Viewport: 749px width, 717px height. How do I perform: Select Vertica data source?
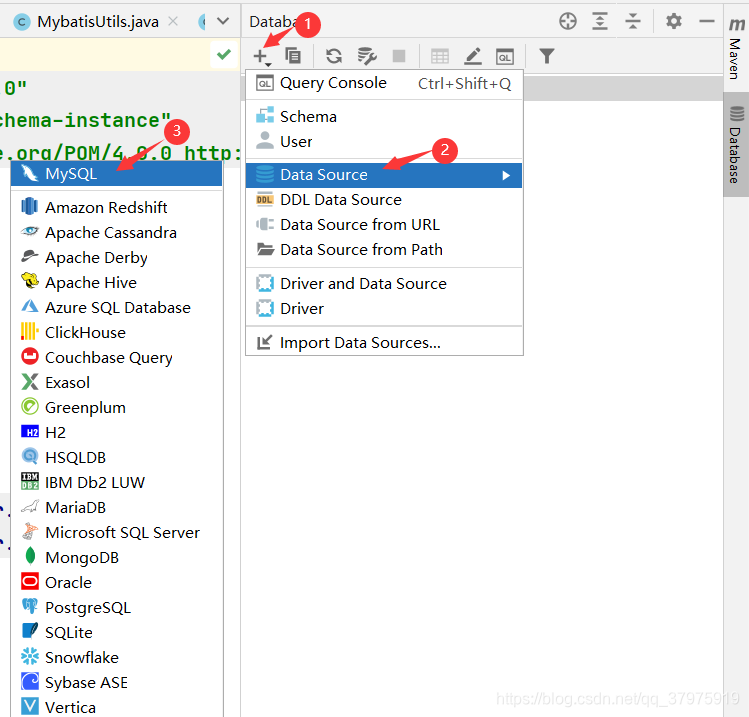click(x=117, y=706)
